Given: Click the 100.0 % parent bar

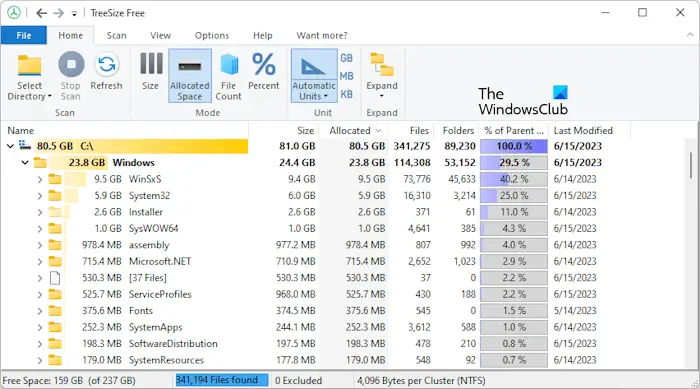Looking at the screenshot, I should pos(514,146).
